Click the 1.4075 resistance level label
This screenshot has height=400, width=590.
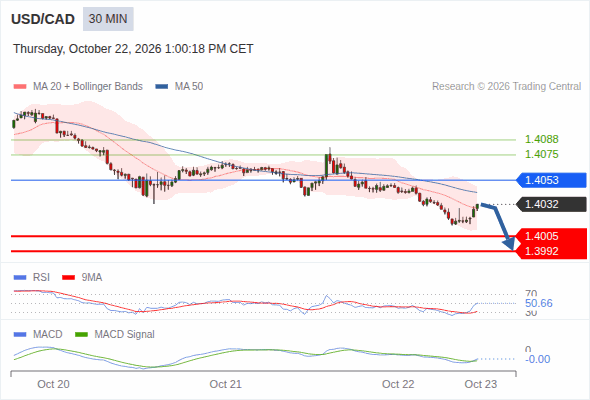click(541, 154)
